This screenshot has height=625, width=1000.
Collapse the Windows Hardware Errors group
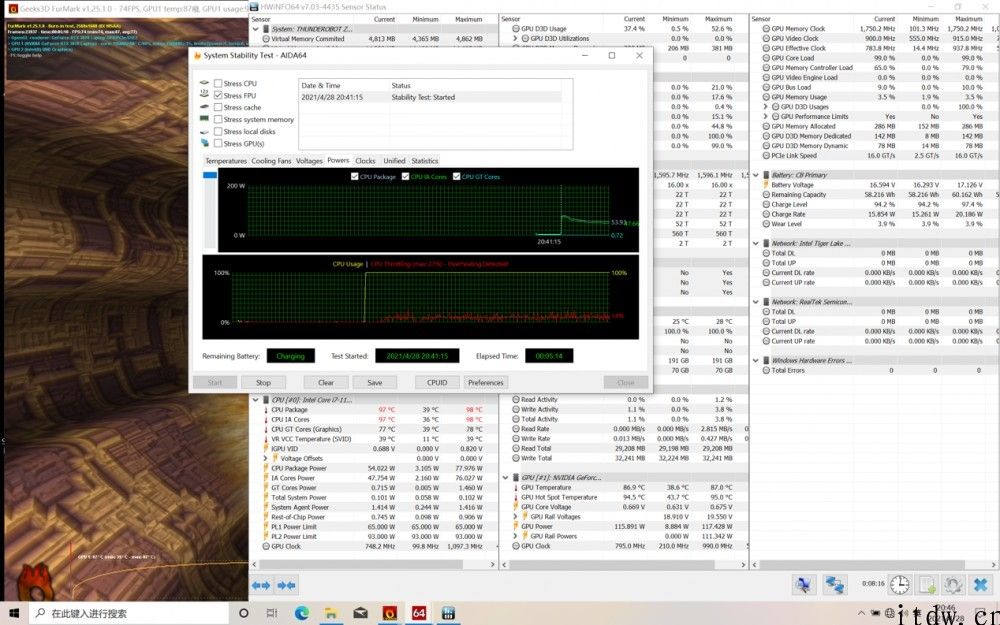(756, 360)
